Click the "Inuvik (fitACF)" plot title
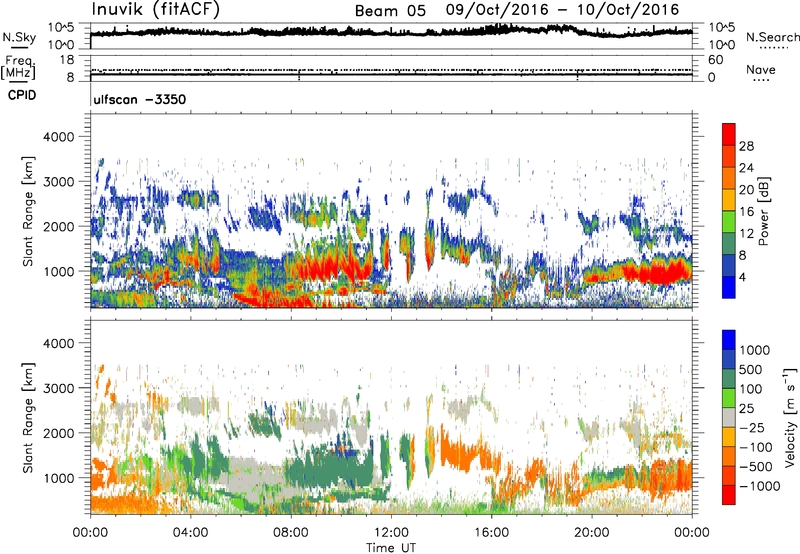The image size is (800, 554). tap(156, 9)
